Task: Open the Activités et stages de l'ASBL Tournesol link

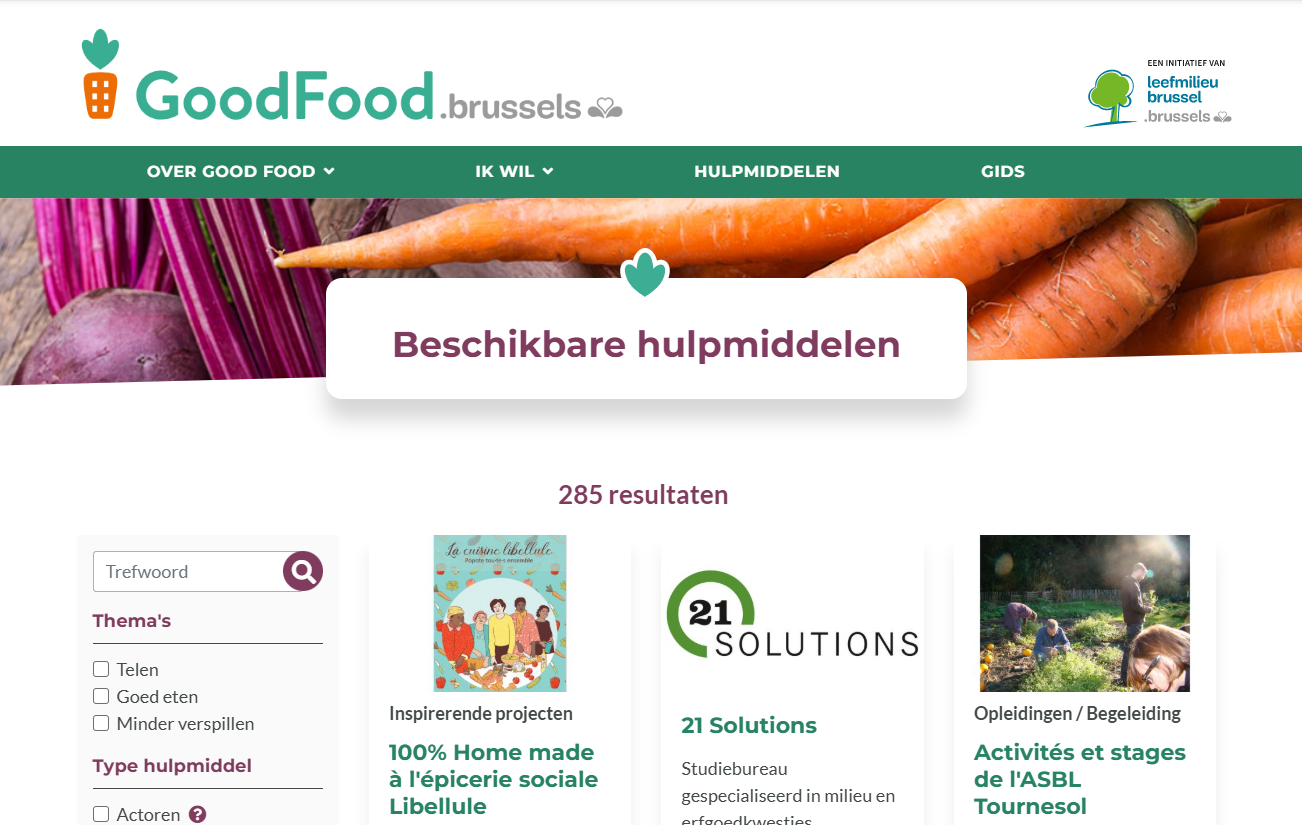Action: 1080,779
